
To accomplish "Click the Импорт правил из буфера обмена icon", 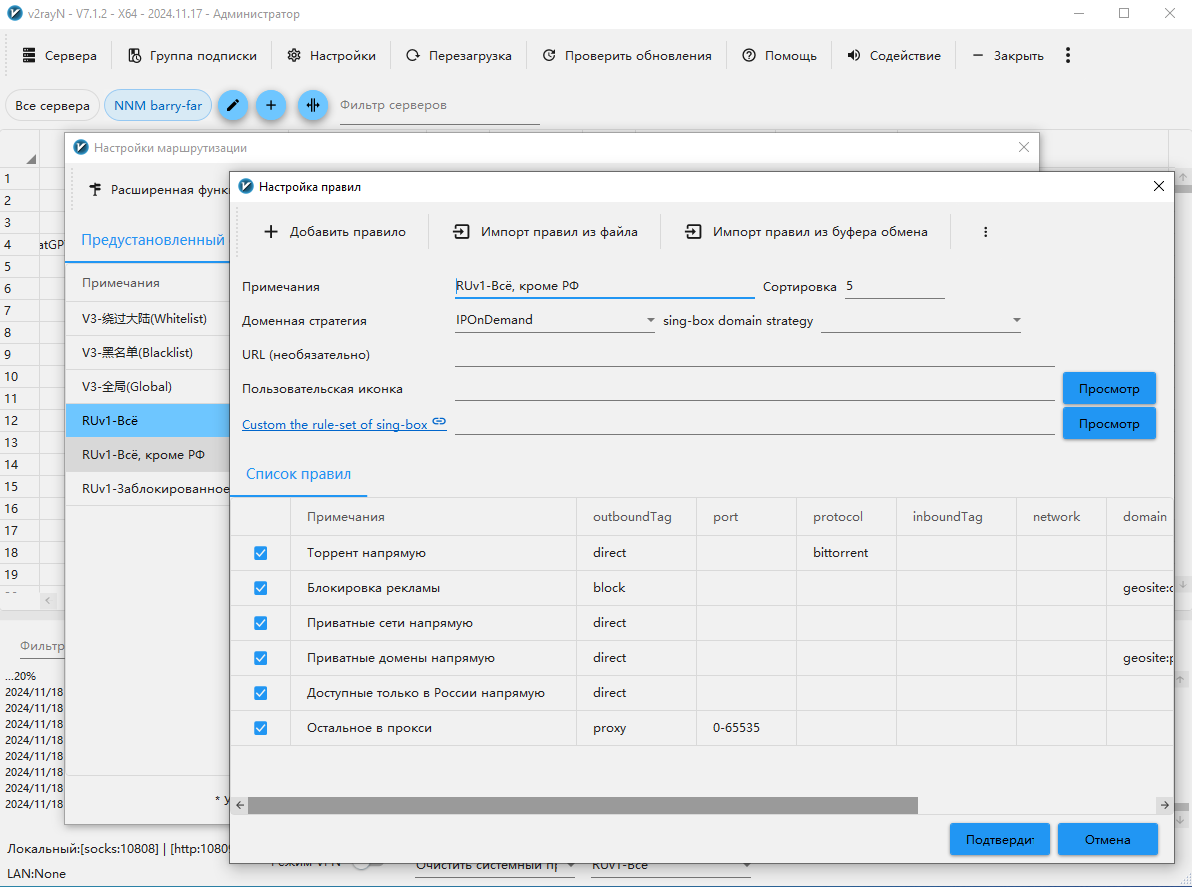I will [x=693, y=232].
